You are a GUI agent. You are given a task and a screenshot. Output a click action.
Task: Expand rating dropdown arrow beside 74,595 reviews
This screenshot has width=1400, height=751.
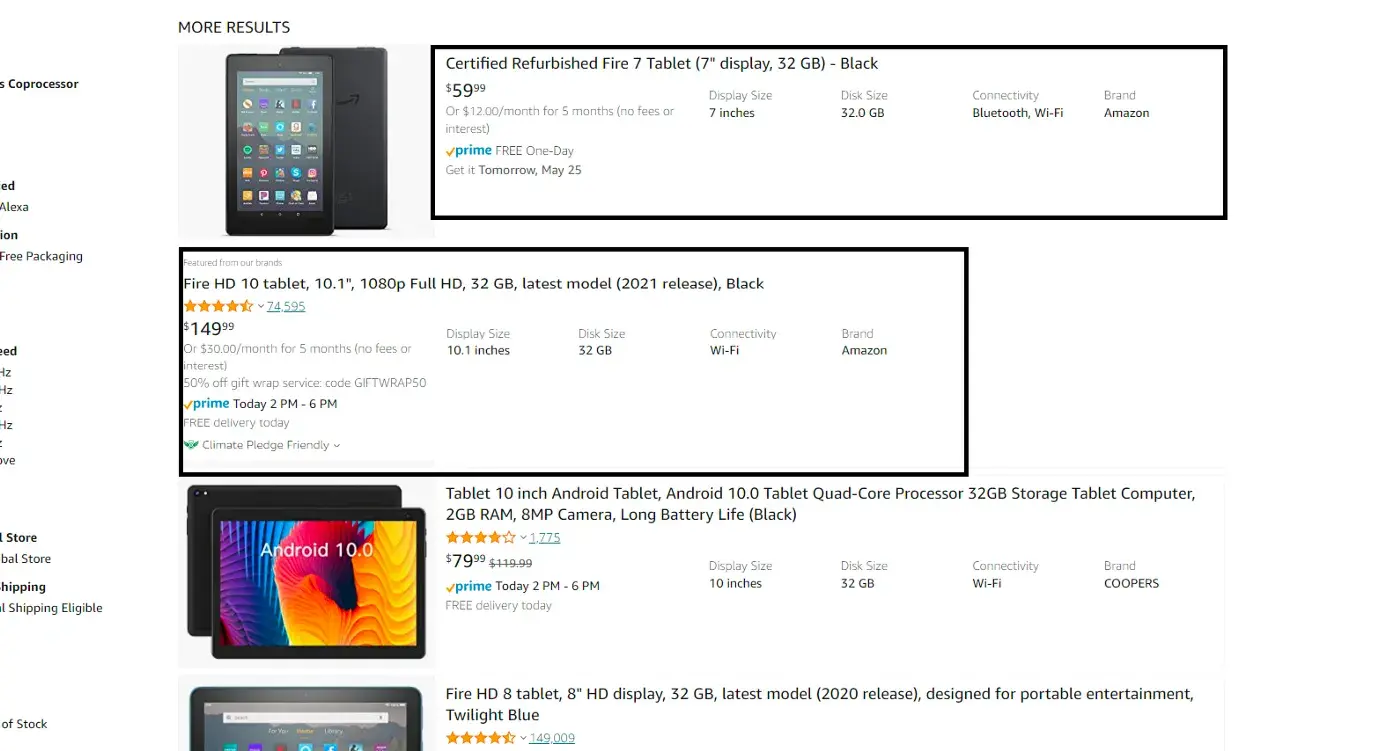point(261,307)
